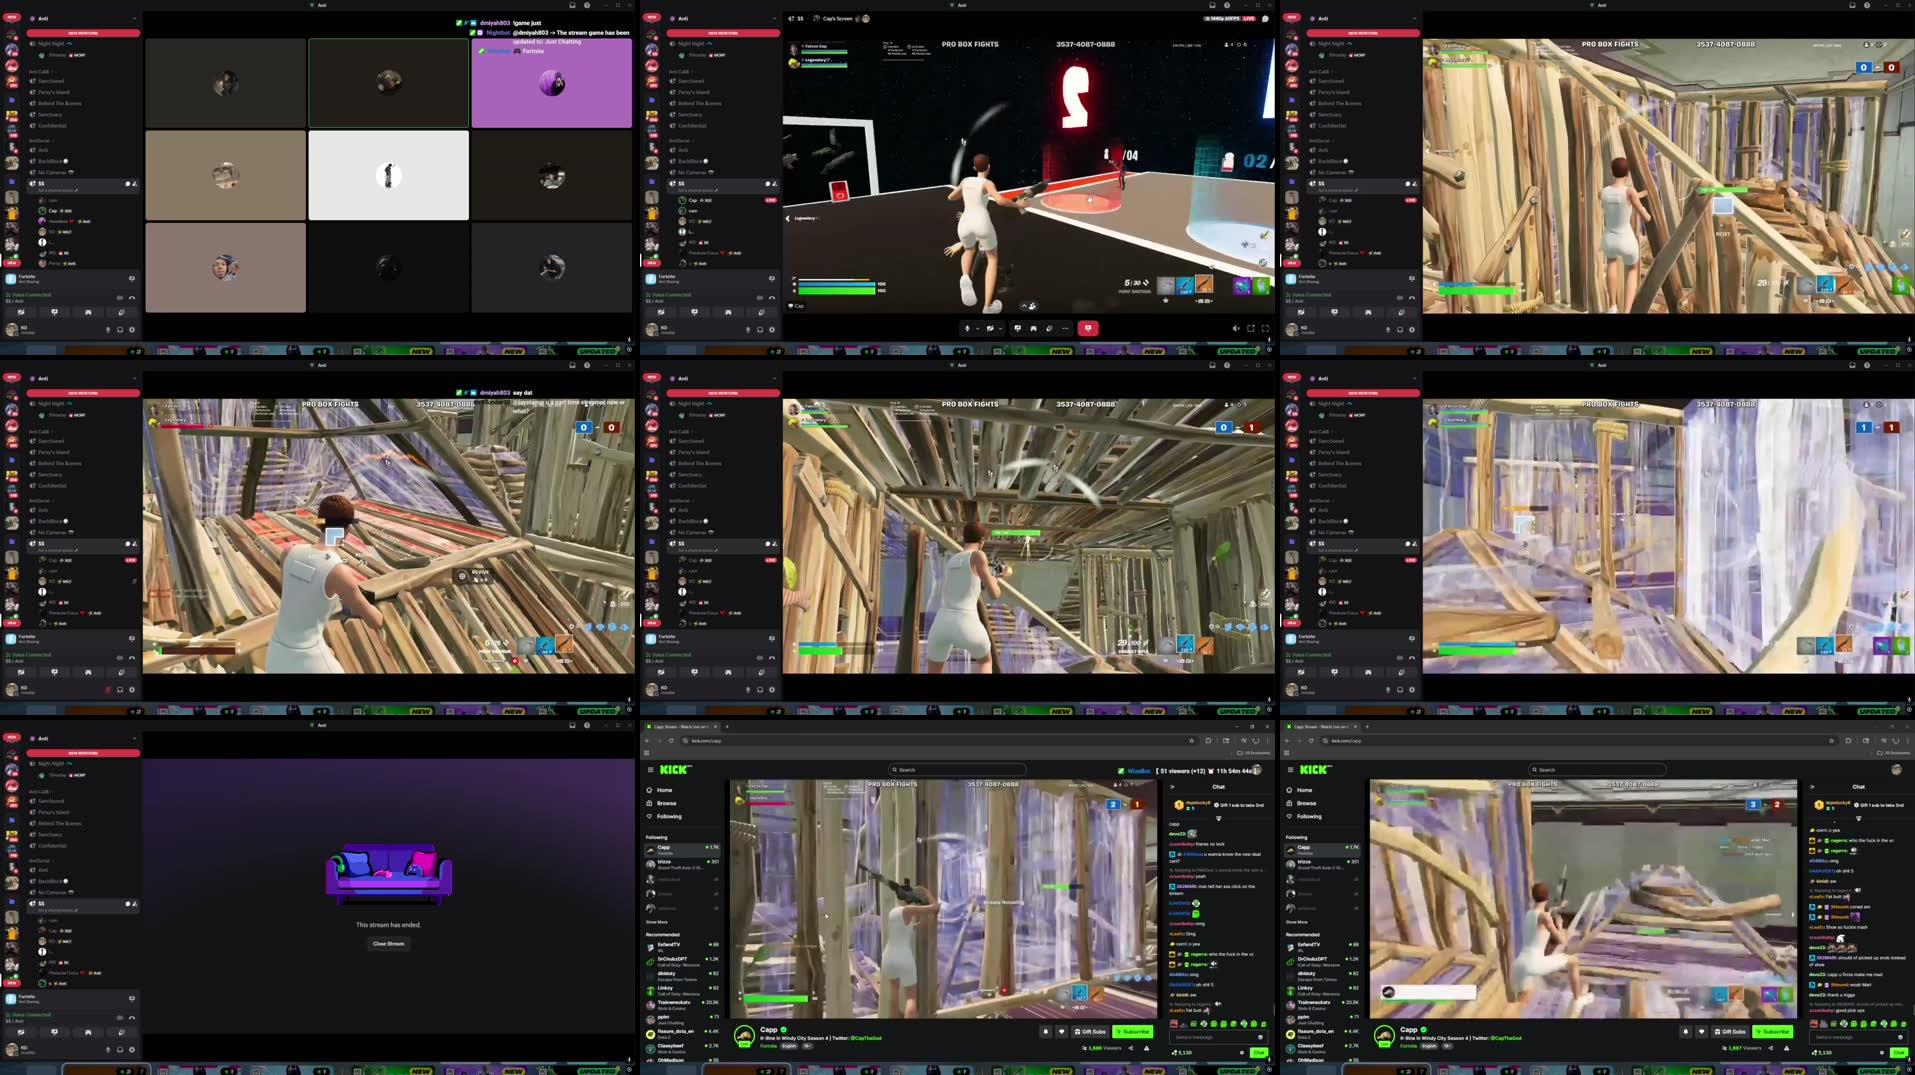
Task: Select white video tile in Discord grid view
Action: pos(388,175)
